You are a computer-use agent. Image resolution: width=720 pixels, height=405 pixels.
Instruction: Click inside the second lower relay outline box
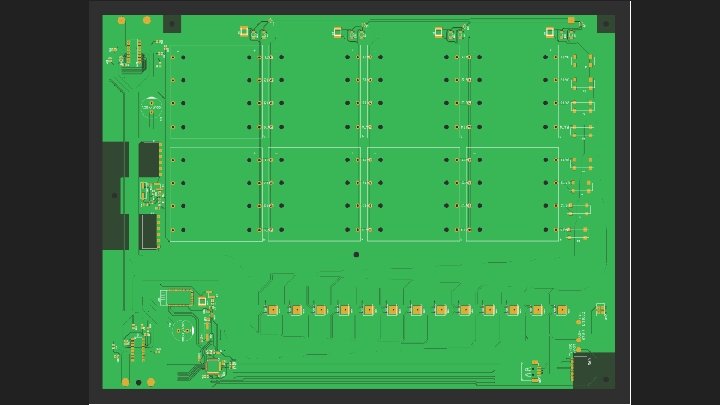pyautogui.click(x=315, y=194)
